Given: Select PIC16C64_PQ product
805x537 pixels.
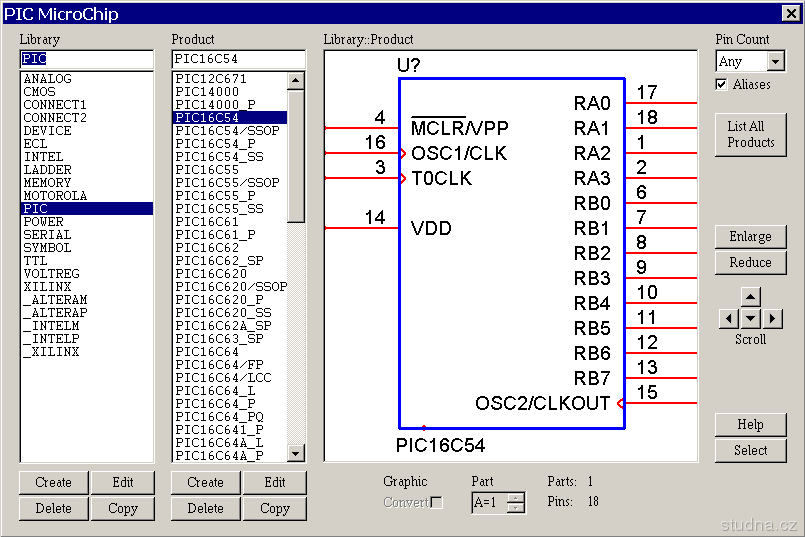Looking at the screenshot, I should [x=230, y=417].
